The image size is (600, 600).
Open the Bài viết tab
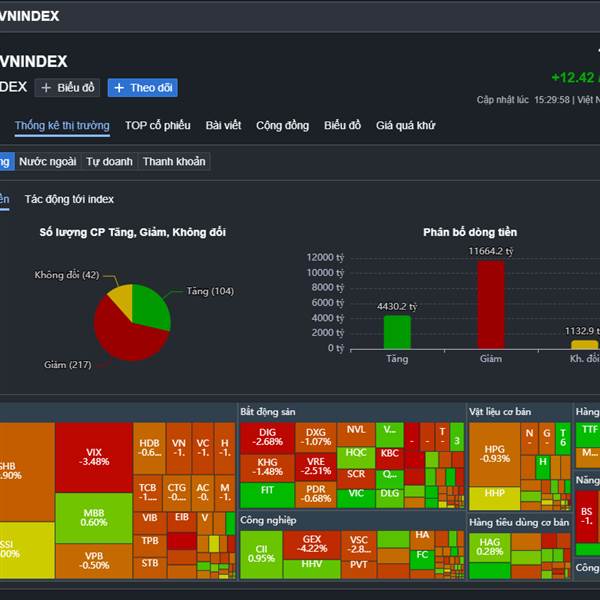223,126
